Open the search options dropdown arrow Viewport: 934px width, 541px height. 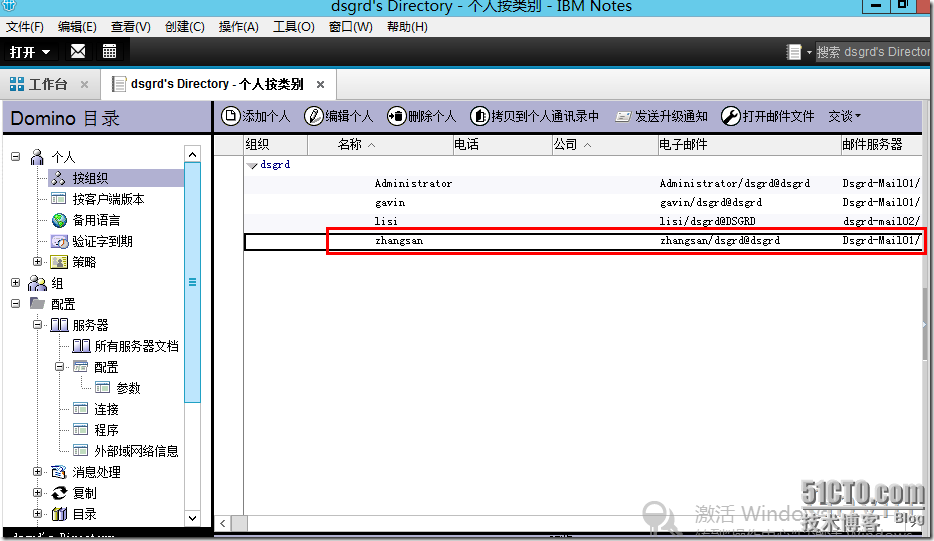coord(809,52)
